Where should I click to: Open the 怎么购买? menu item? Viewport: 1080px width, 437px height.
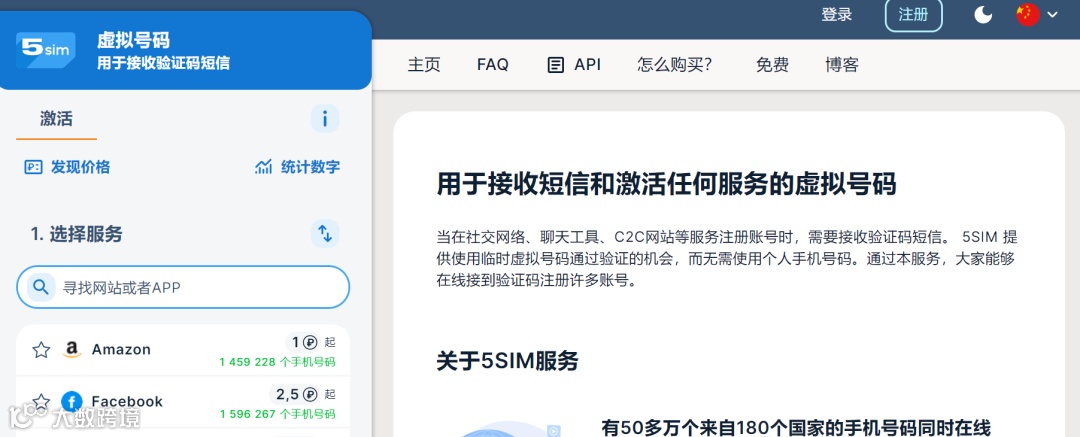(x=674, y=65)
